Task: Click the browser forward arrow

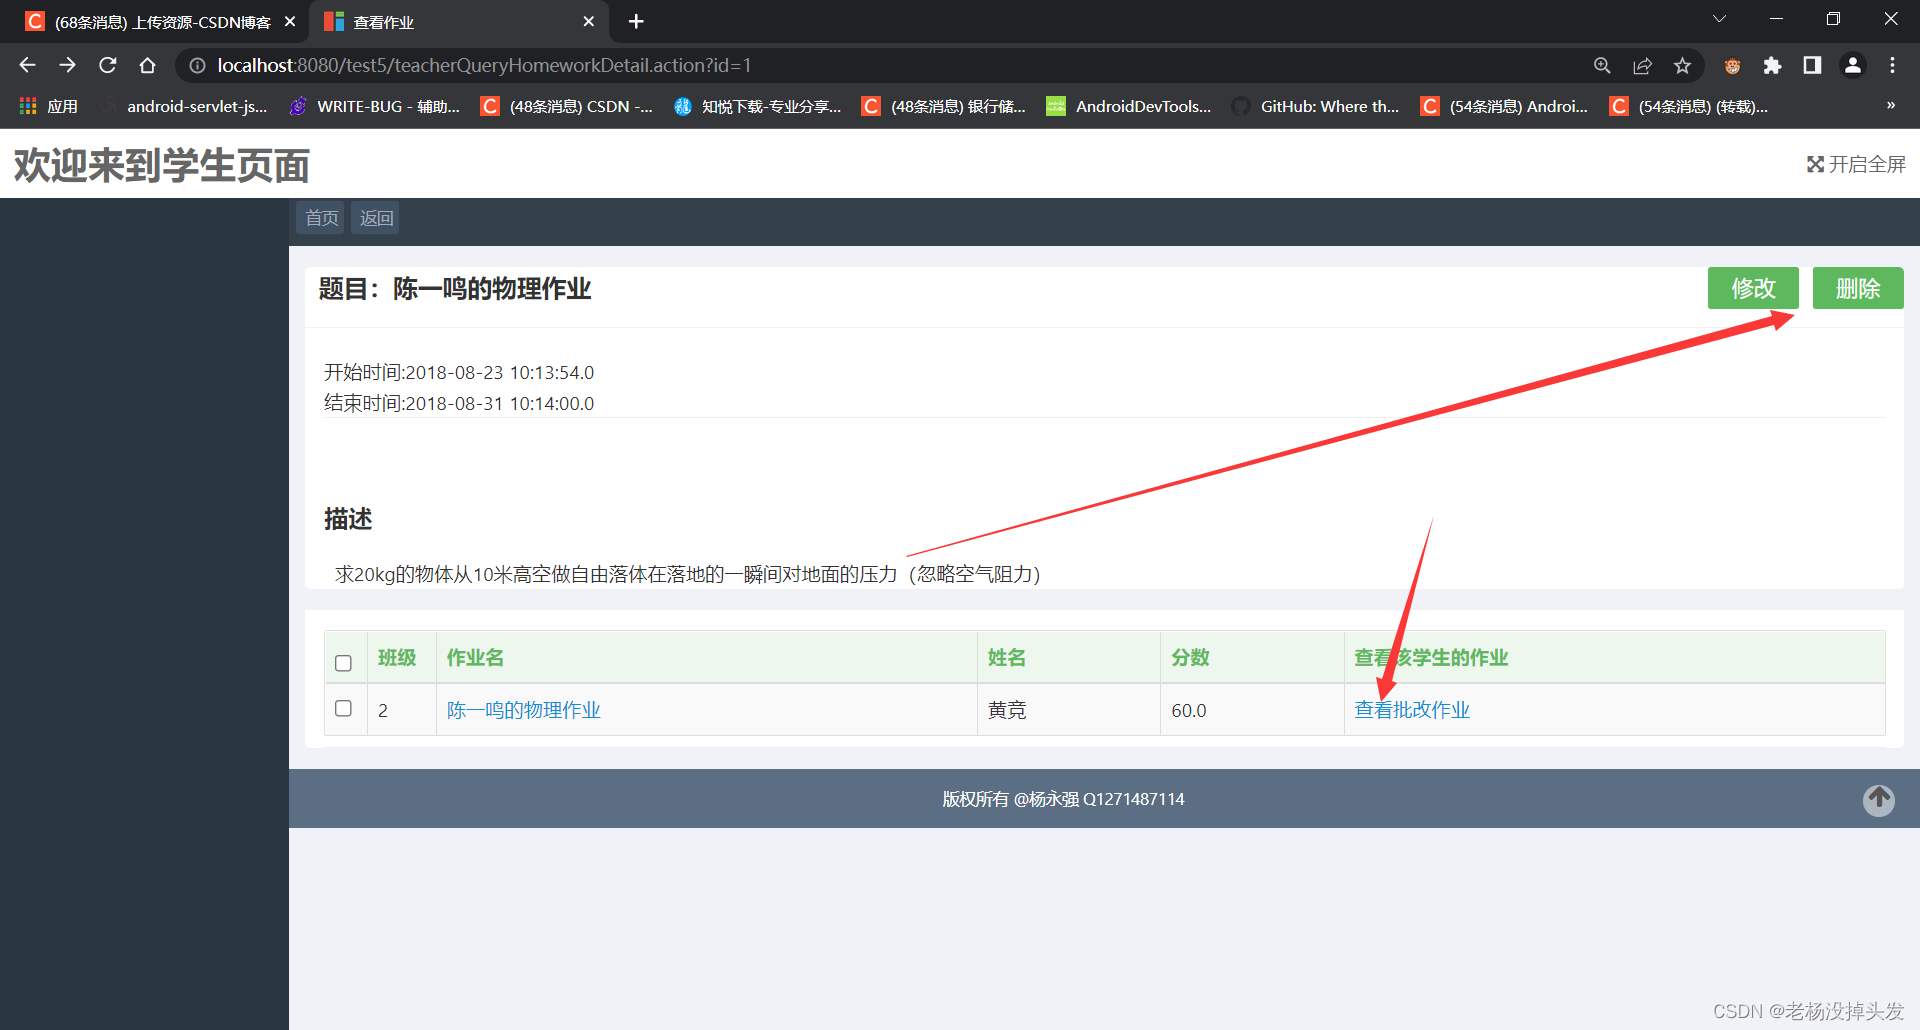Action: tap(67, 65)
